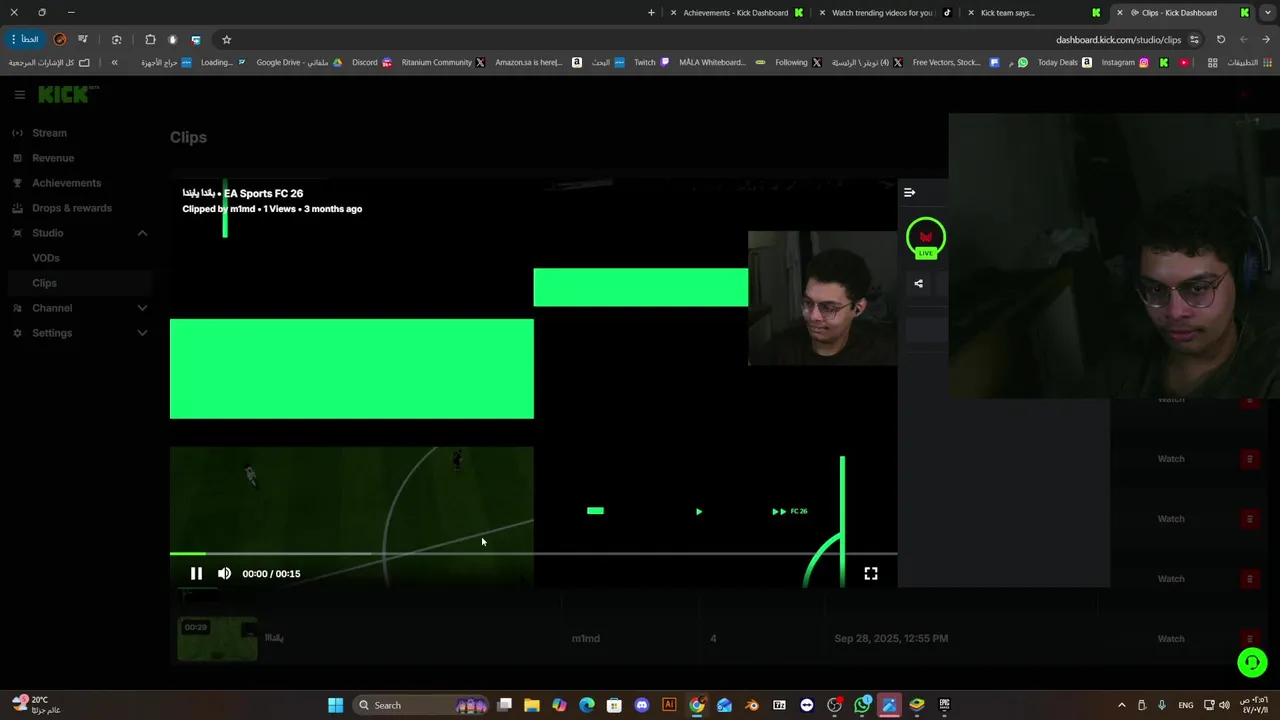Collapse the Studio section chevron
1280x720 pixels.
(x=142, y=233)
